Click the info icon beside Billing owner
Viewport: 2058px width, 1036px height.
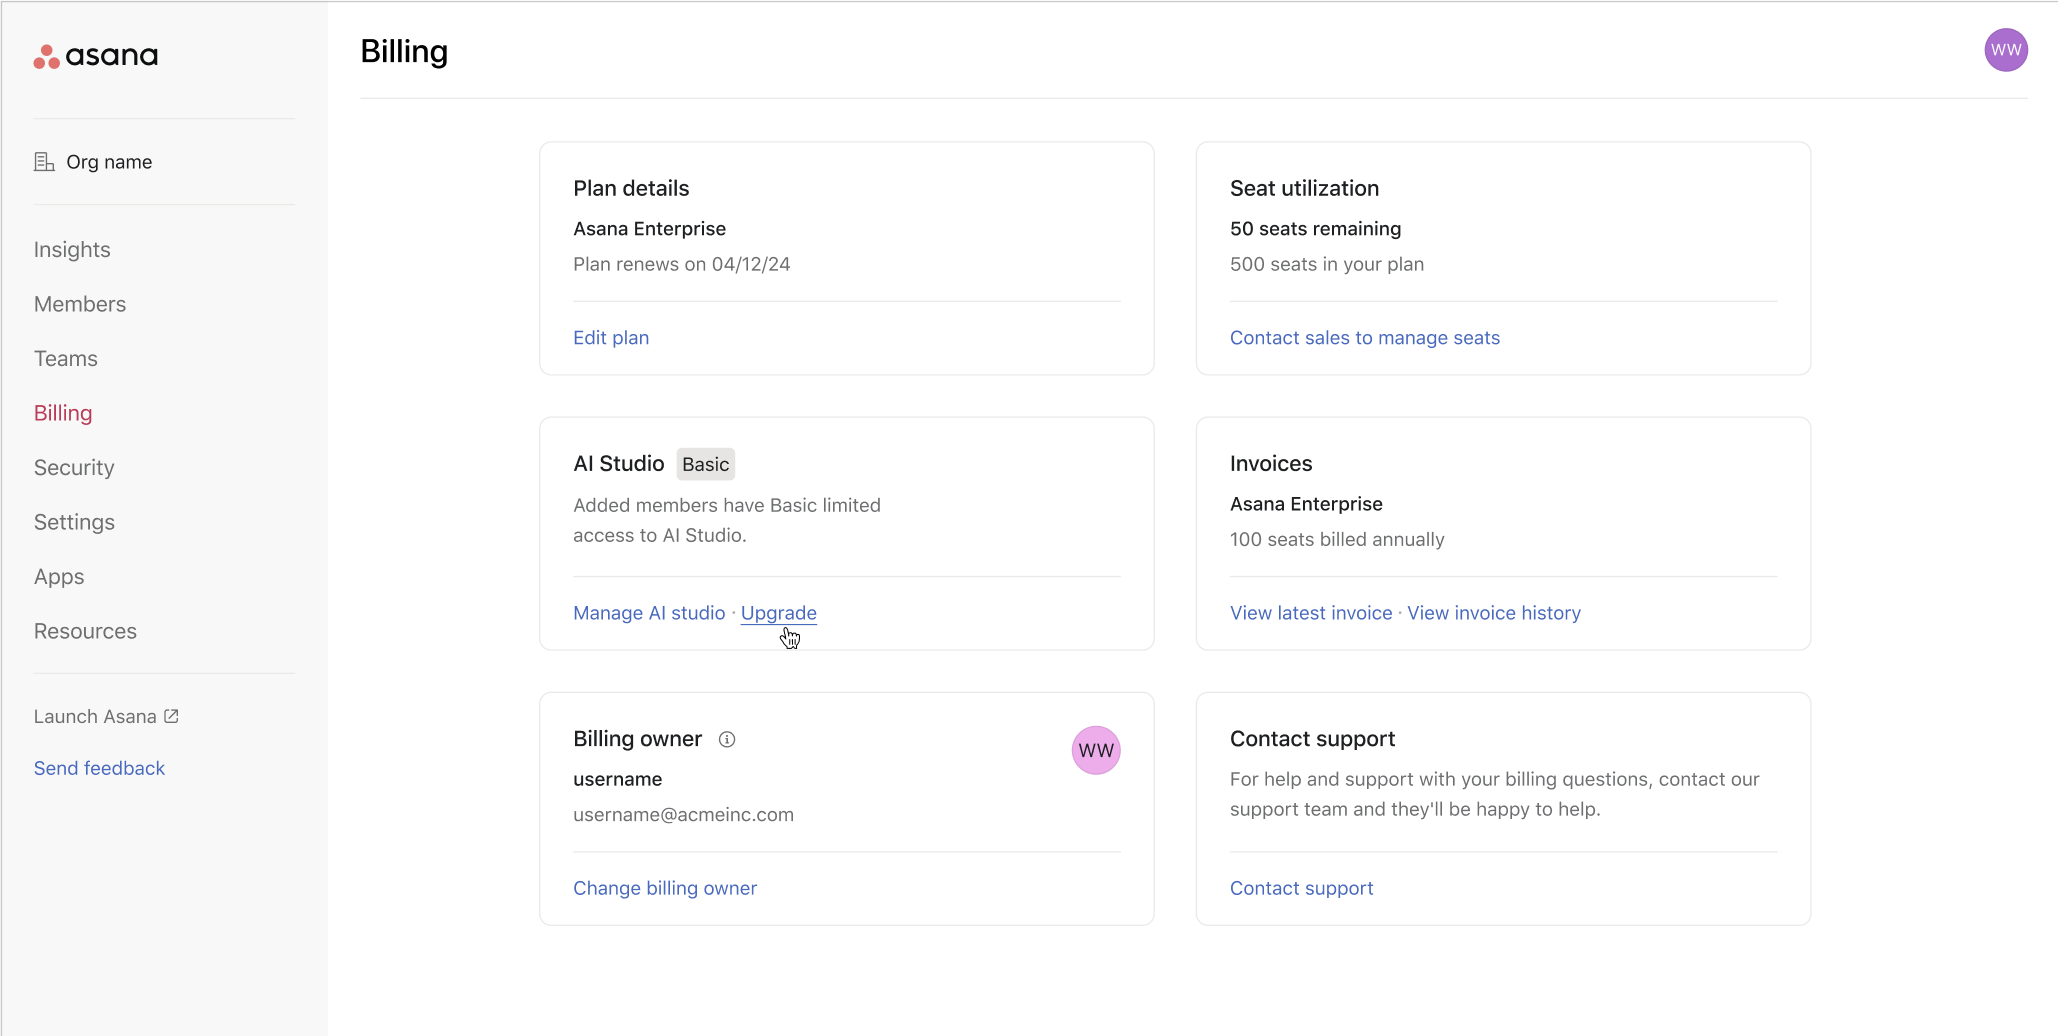(727, 739)
